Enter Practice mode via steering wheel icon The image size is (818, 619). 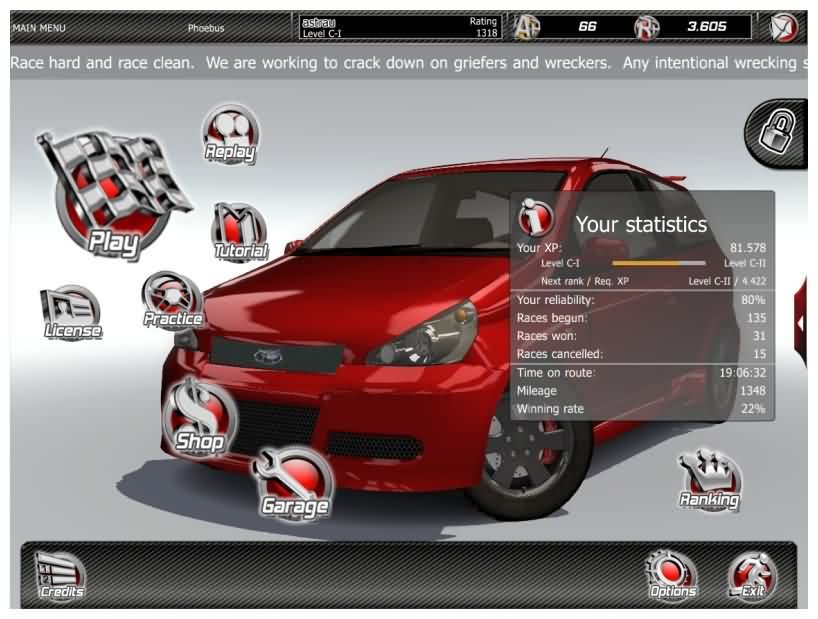tap(172, 301)
